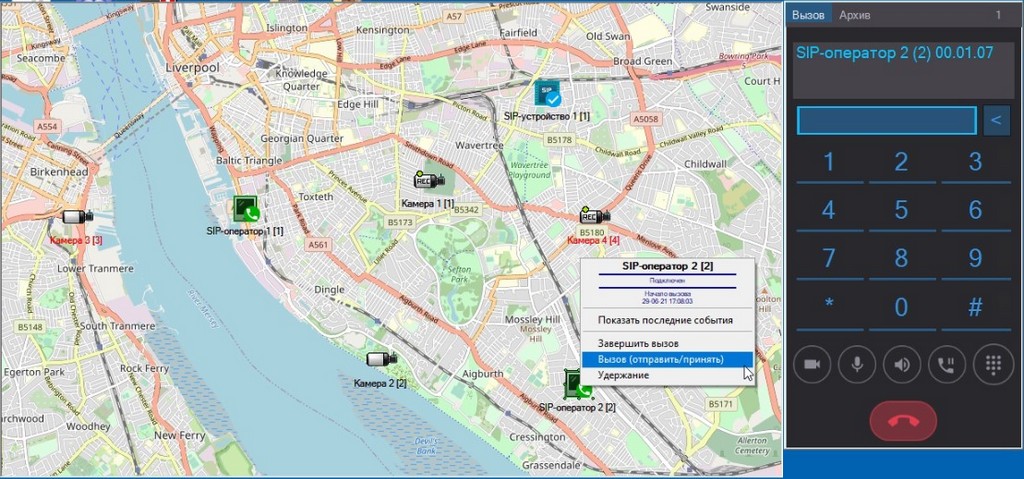Click the backspace '<' button by number field

(995, 121)
